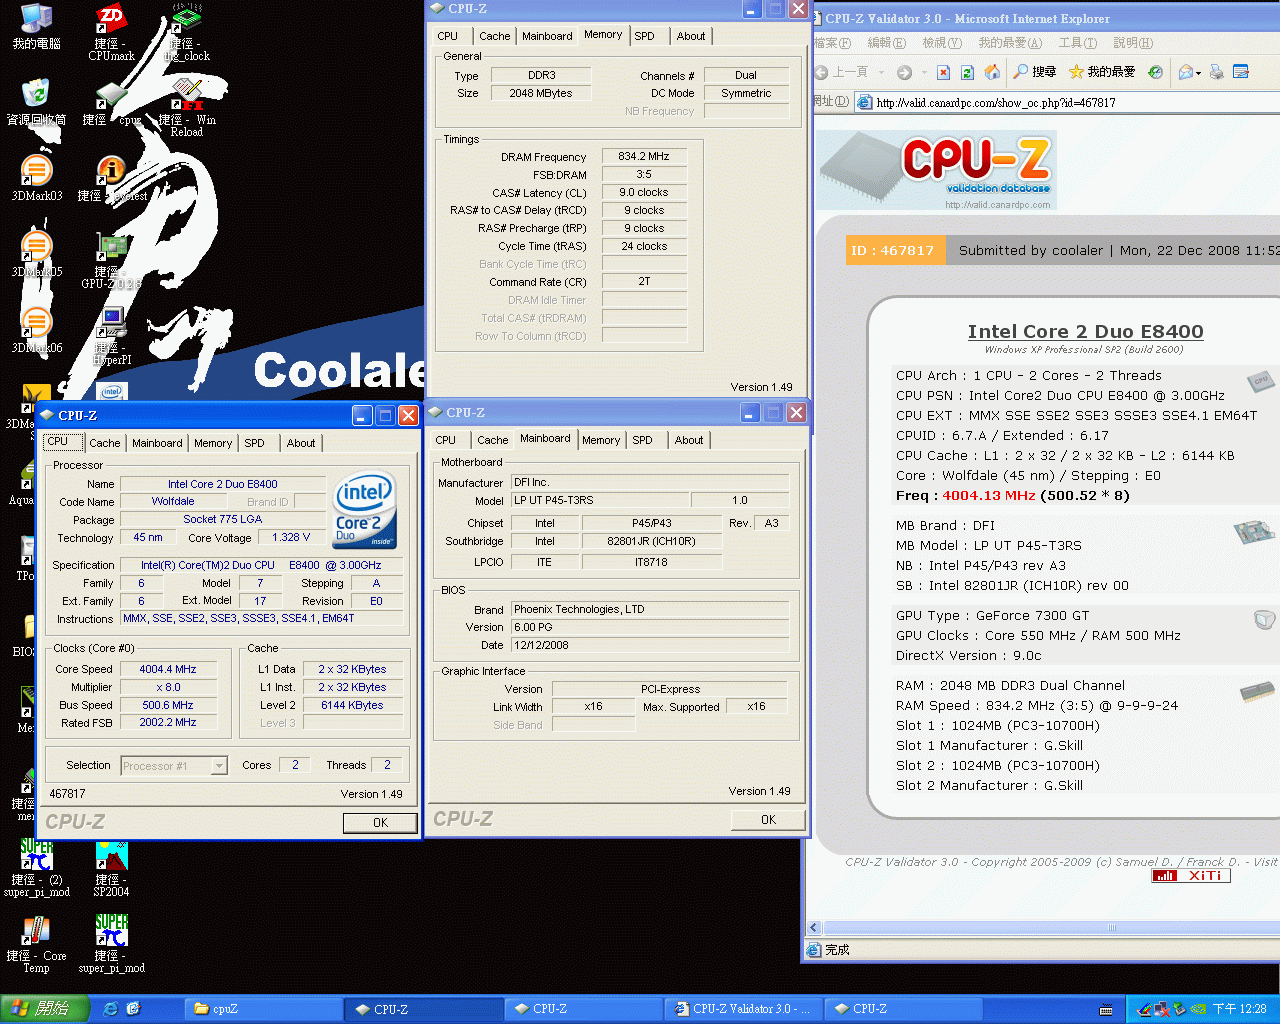Open Internet Explorer from quick launch
This screenshot has height=1024, width=1280.
tap(111, 1009)
